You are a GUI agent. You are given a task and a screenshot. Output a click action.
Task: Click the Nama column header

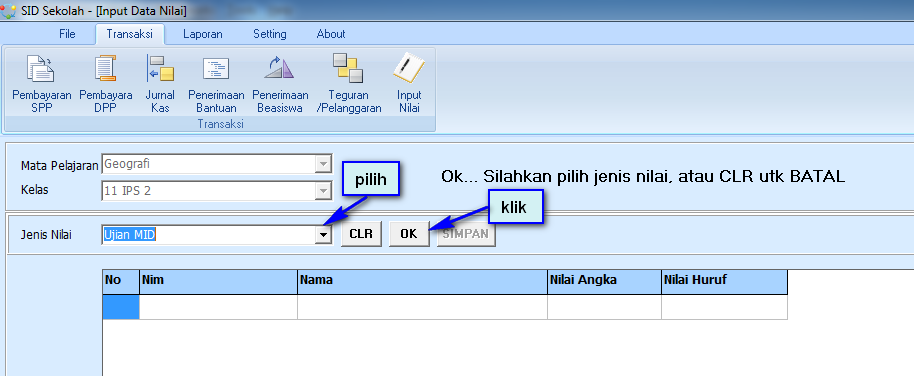pyautogui.click(x=423, y=281)
